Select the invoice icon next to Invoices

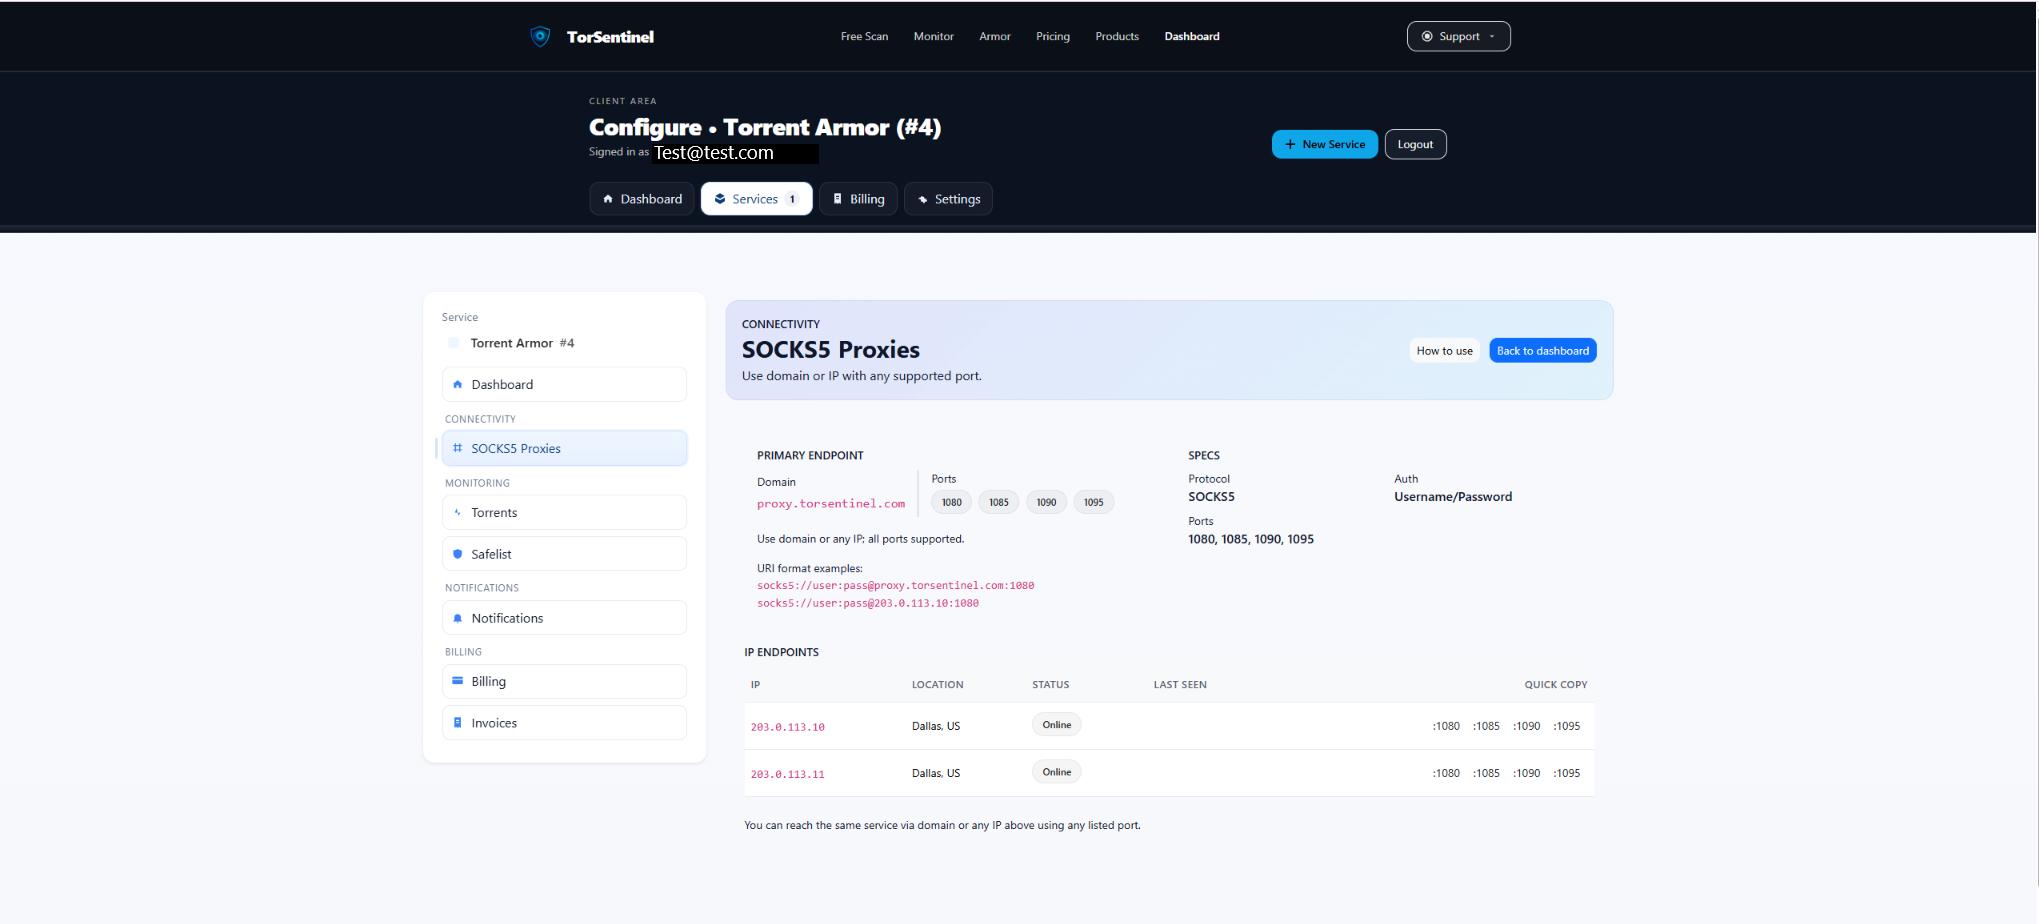click(x=458, y=722)
